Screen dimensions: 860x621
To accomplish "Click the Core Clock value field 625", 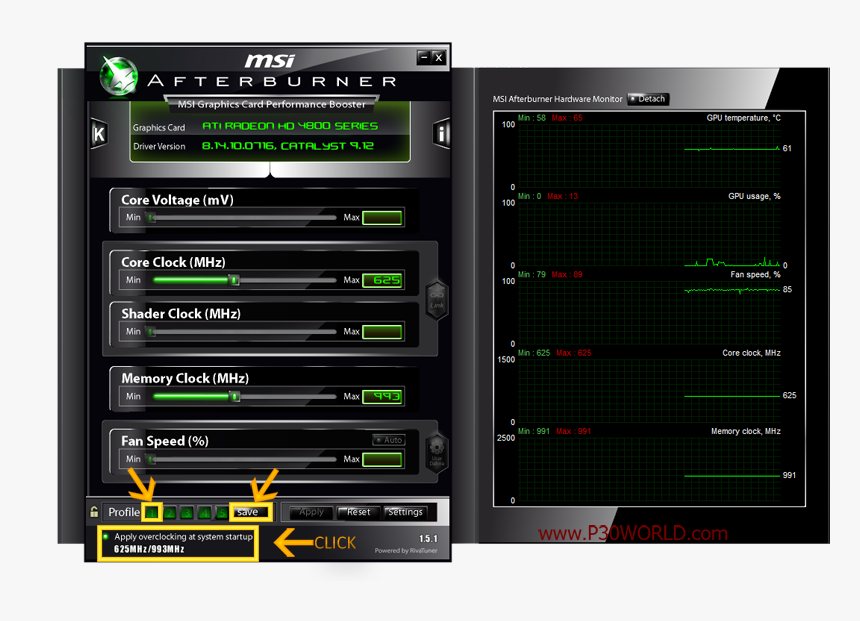I will pyautogui.click(x=383, y=280).
